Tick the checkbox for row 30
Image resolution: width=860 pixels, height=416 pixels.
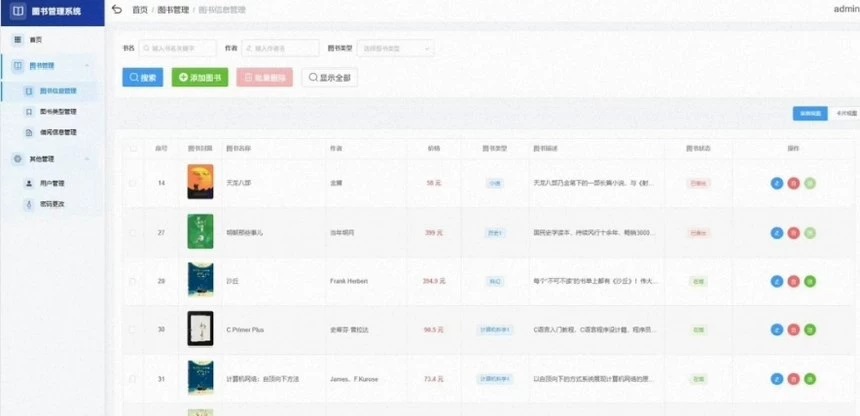tap(133, 330)
